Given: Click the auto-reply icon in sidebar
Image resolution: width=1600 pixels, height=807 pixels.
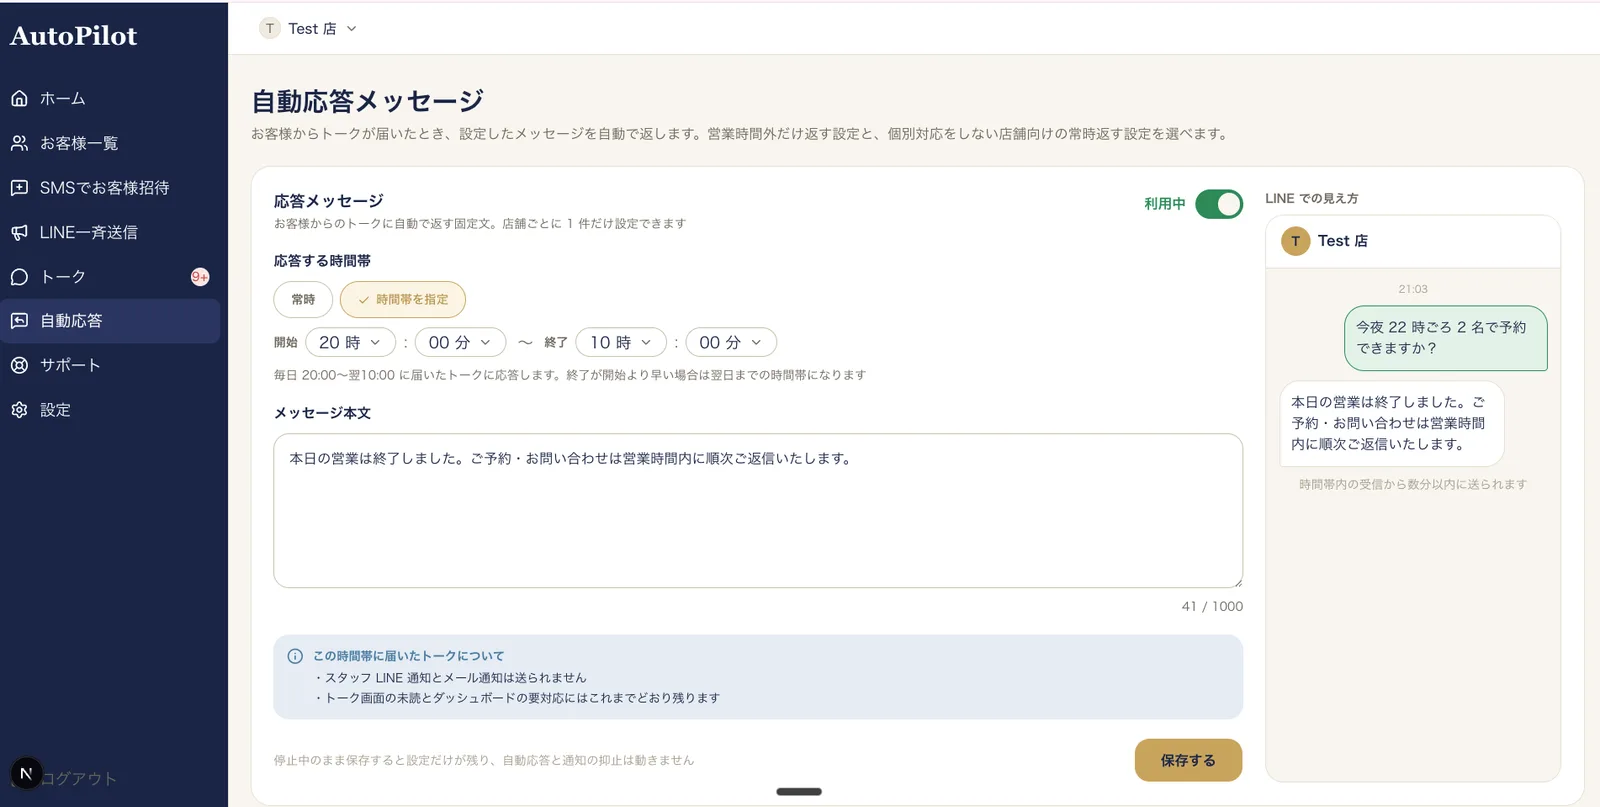Looking at the screenshot, I should (x=19, y=321).
